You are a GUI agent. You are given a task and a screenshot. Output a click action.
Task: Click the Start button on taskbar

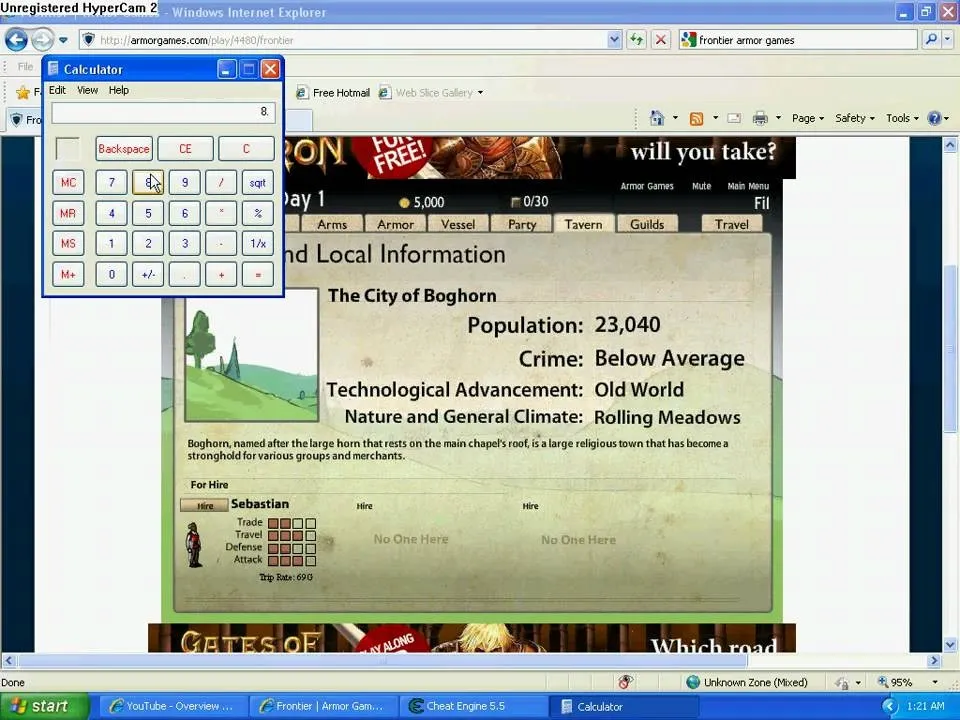click(x=43, y=707)
